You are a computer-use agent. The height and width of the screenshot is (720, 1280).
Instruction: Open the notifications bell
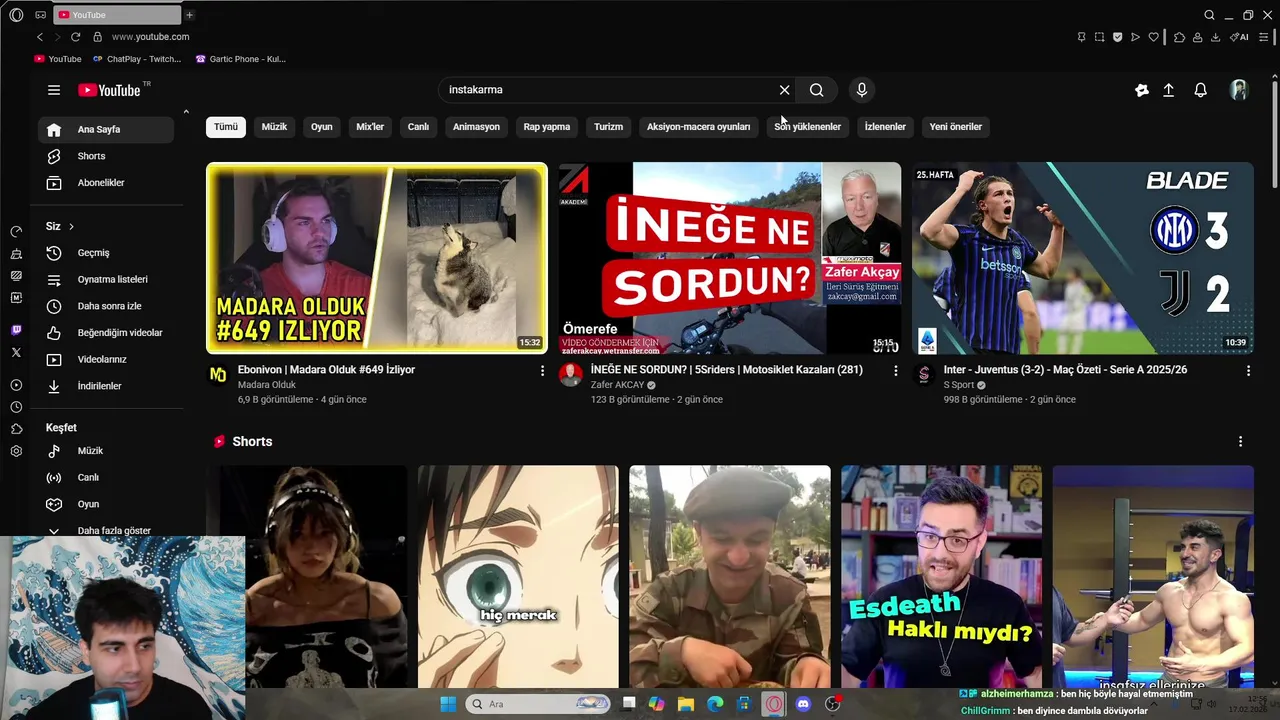[x=1201, y=90]
